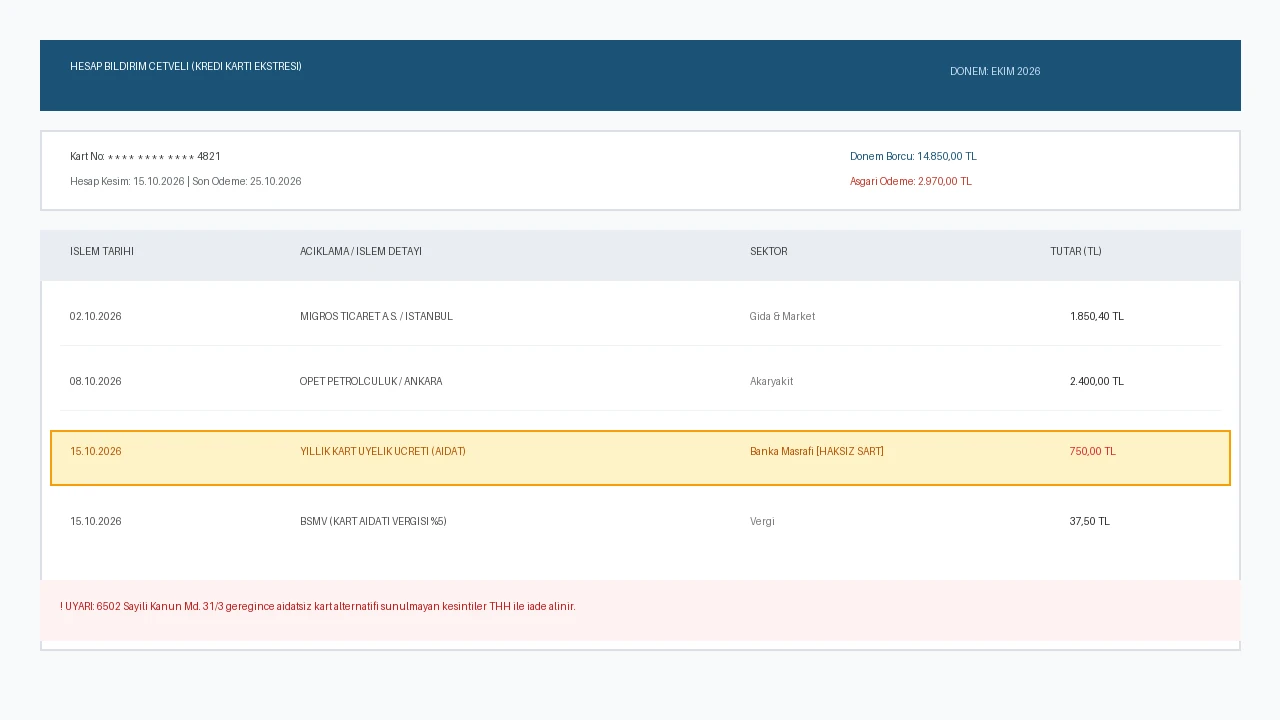Click the HESAP BILDIRIM CETVELI header title
The width and height of the screenshot is (1280, 720).
[186, 67]
